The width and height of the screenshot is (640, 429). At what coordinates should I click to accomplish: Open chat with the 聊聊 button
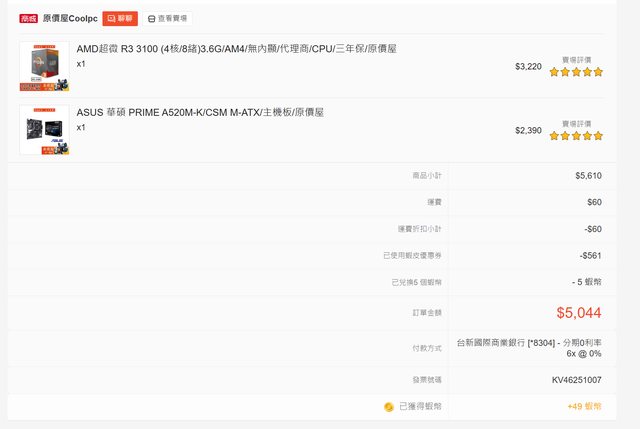[x=119, y=19]
